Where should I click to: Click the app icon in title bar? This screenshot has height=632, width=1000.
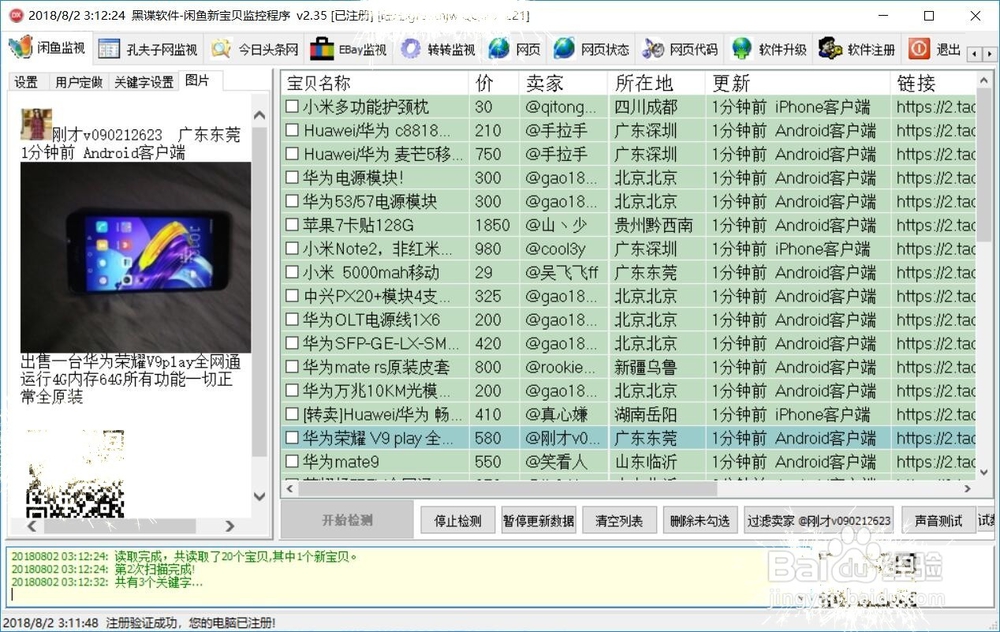(x=15, y=15)
